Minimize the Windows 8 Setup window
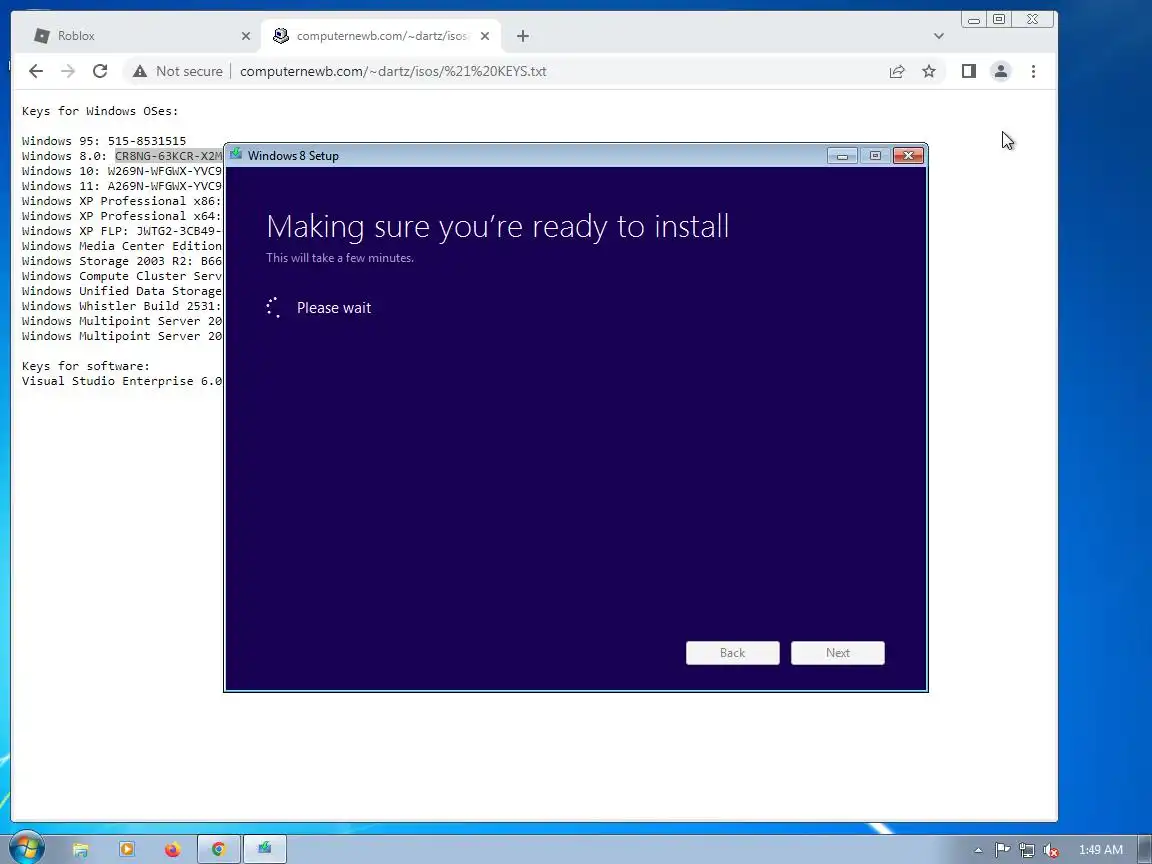 point(842,156)
